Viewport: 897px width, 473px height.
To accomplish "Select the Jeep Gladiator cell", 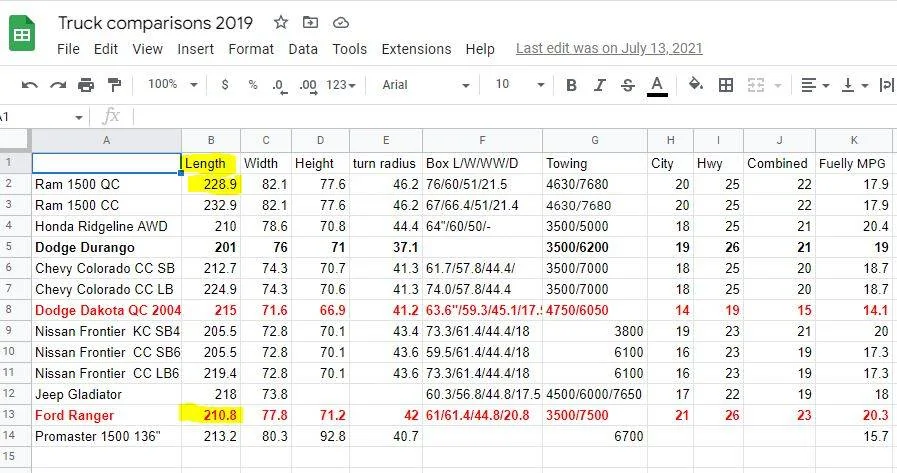I will tap(106, 394).
